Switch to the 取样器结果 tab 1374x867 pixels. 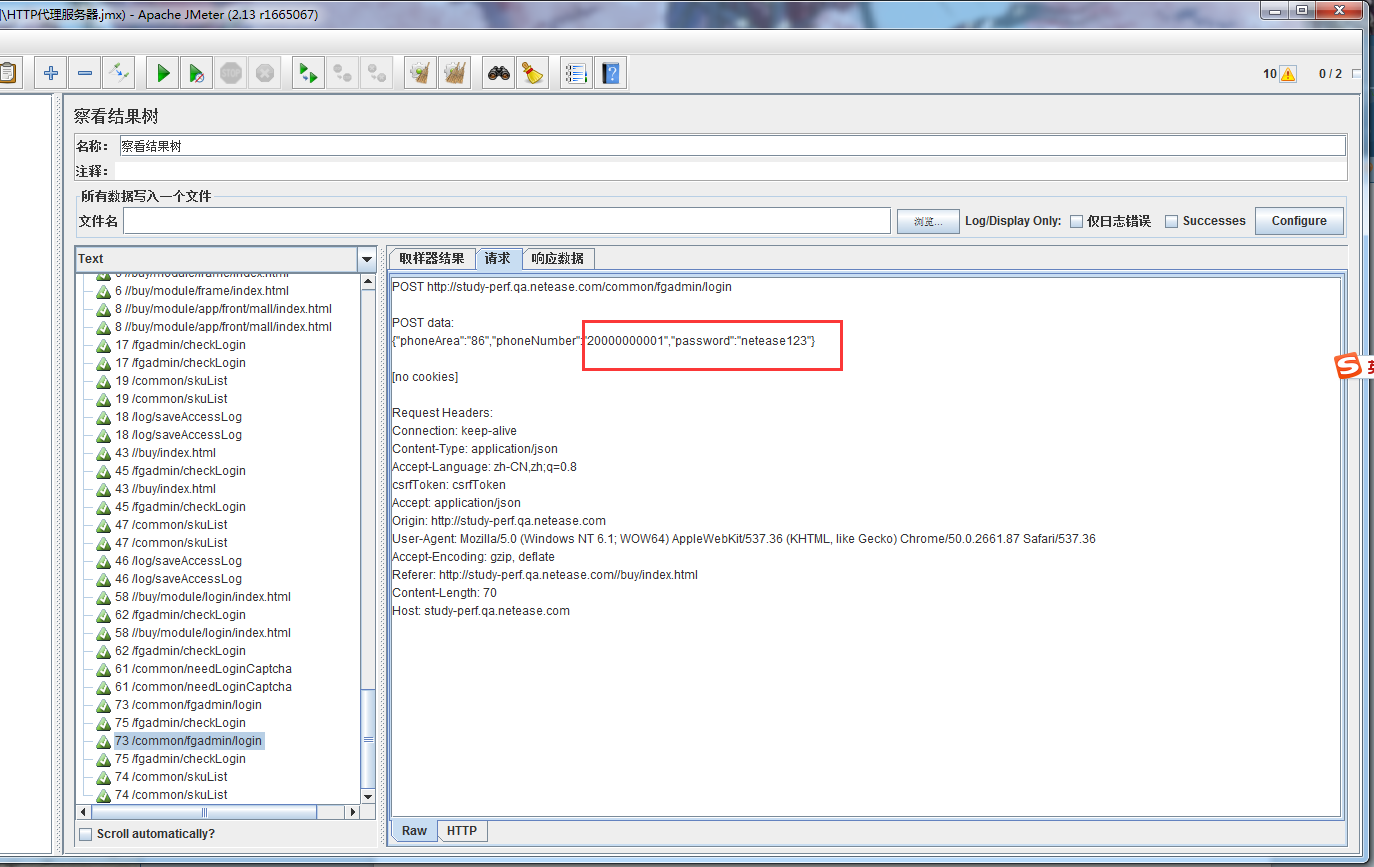432,258
